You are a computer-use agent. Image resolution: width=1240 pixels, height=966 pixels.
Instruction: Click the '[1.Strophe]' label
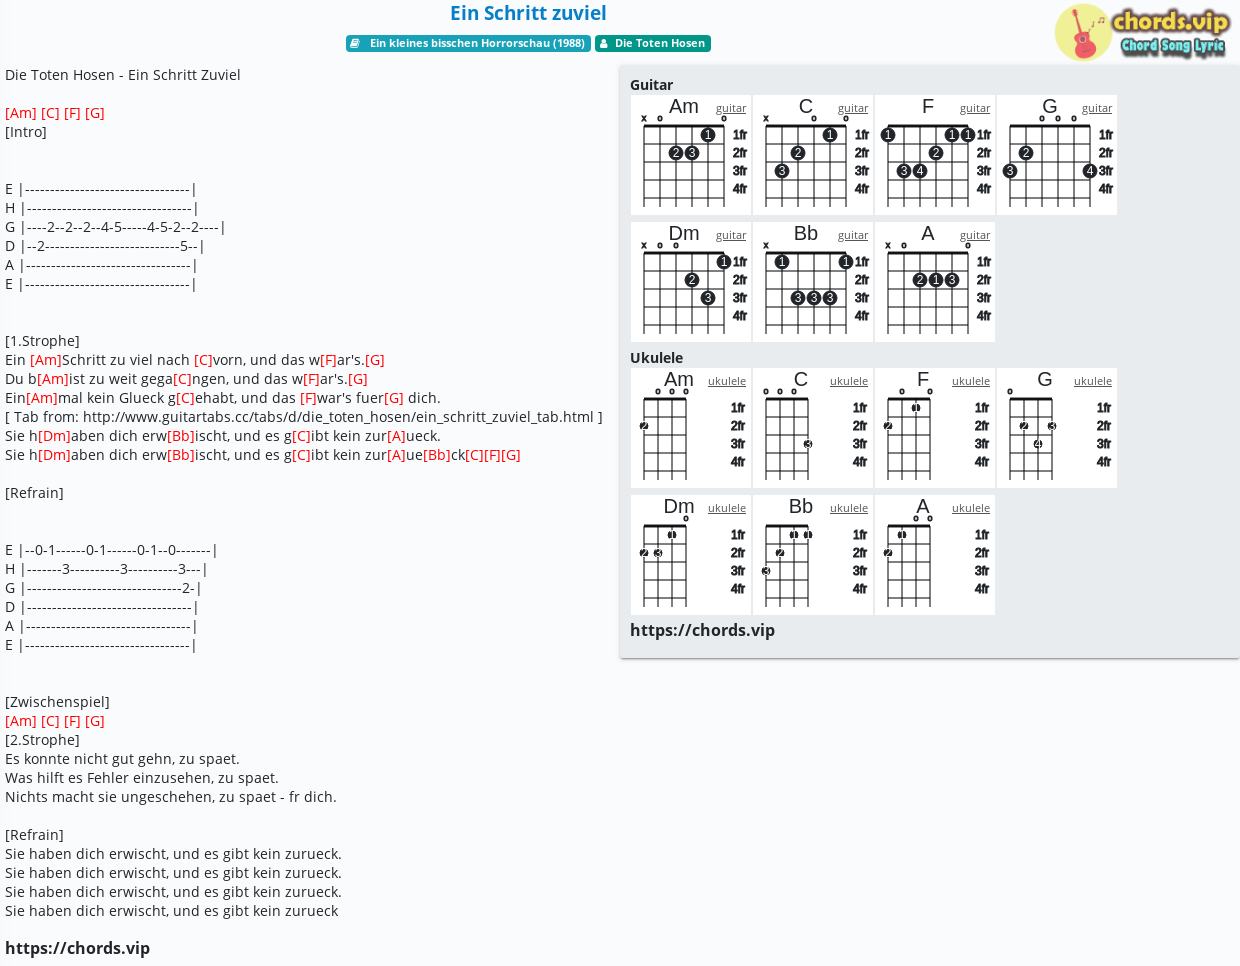42,341
